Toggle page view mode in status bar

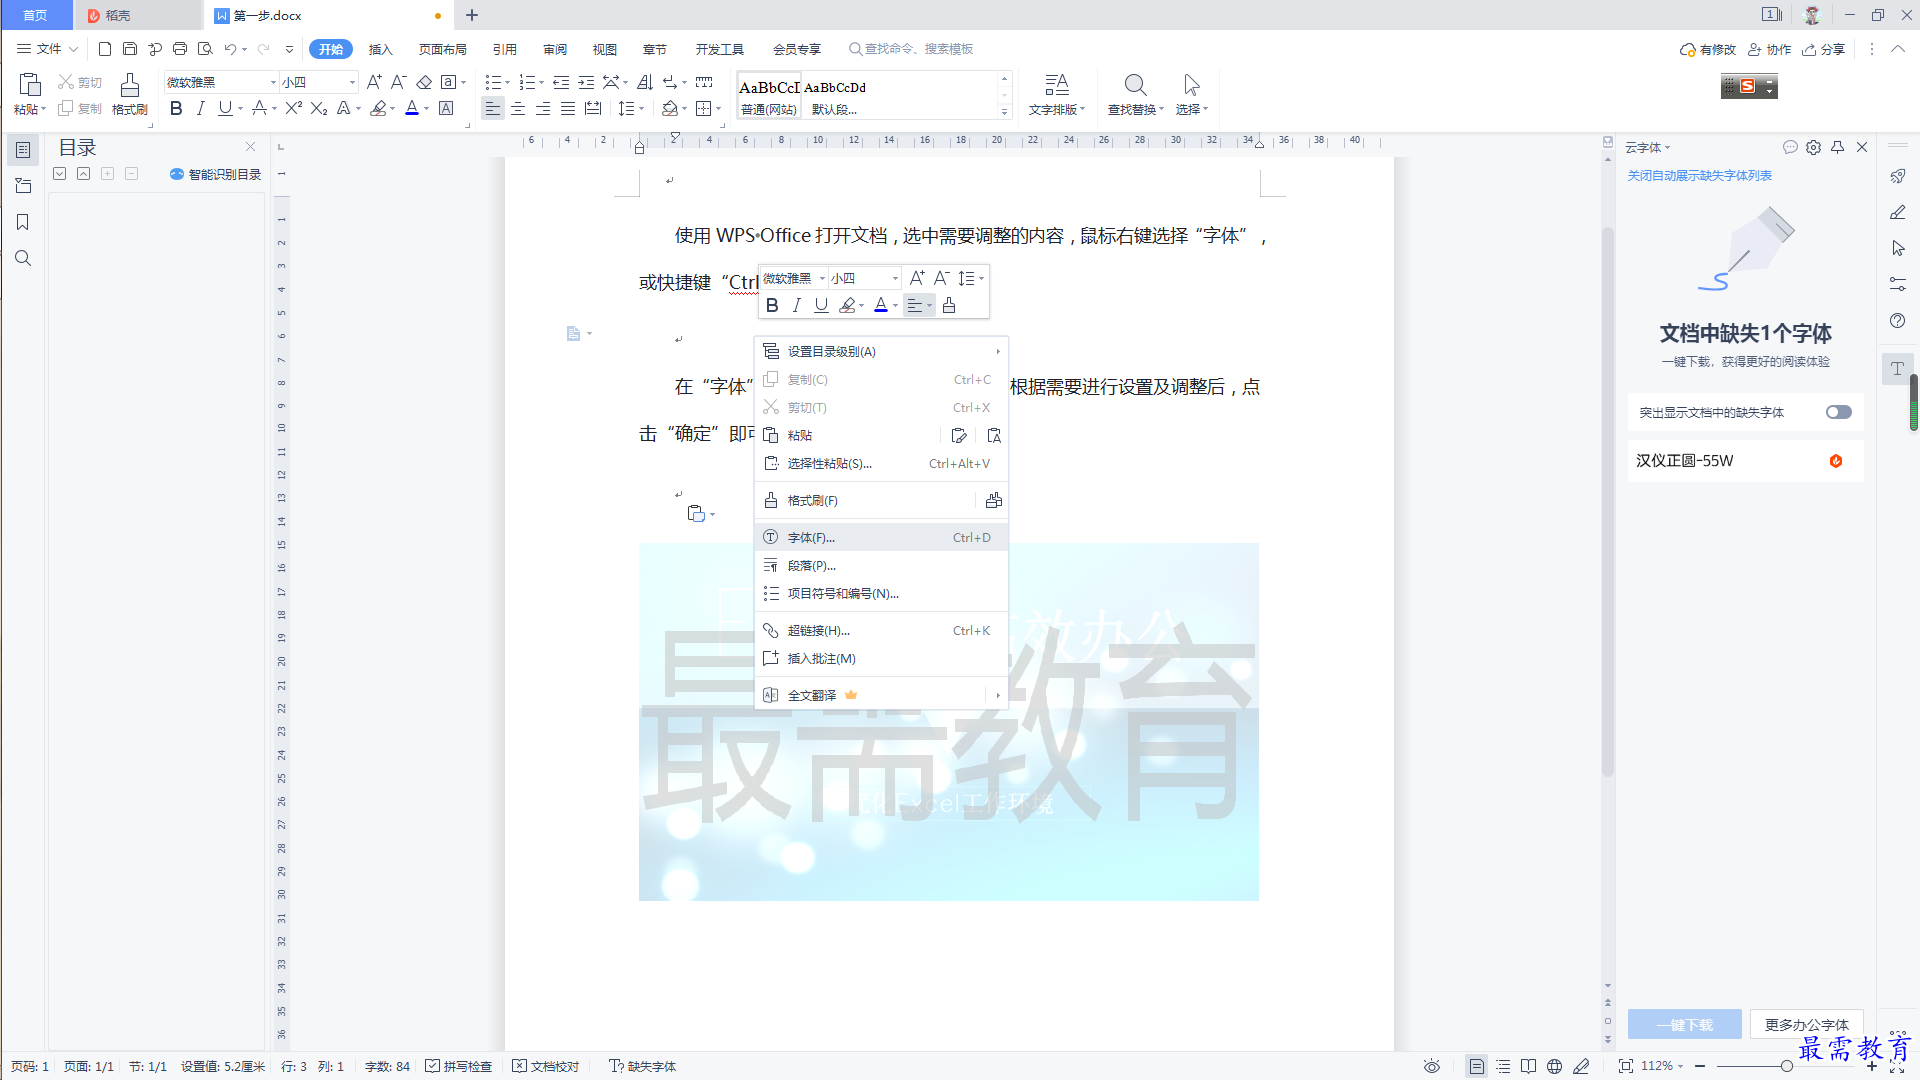[1476, 1066]
